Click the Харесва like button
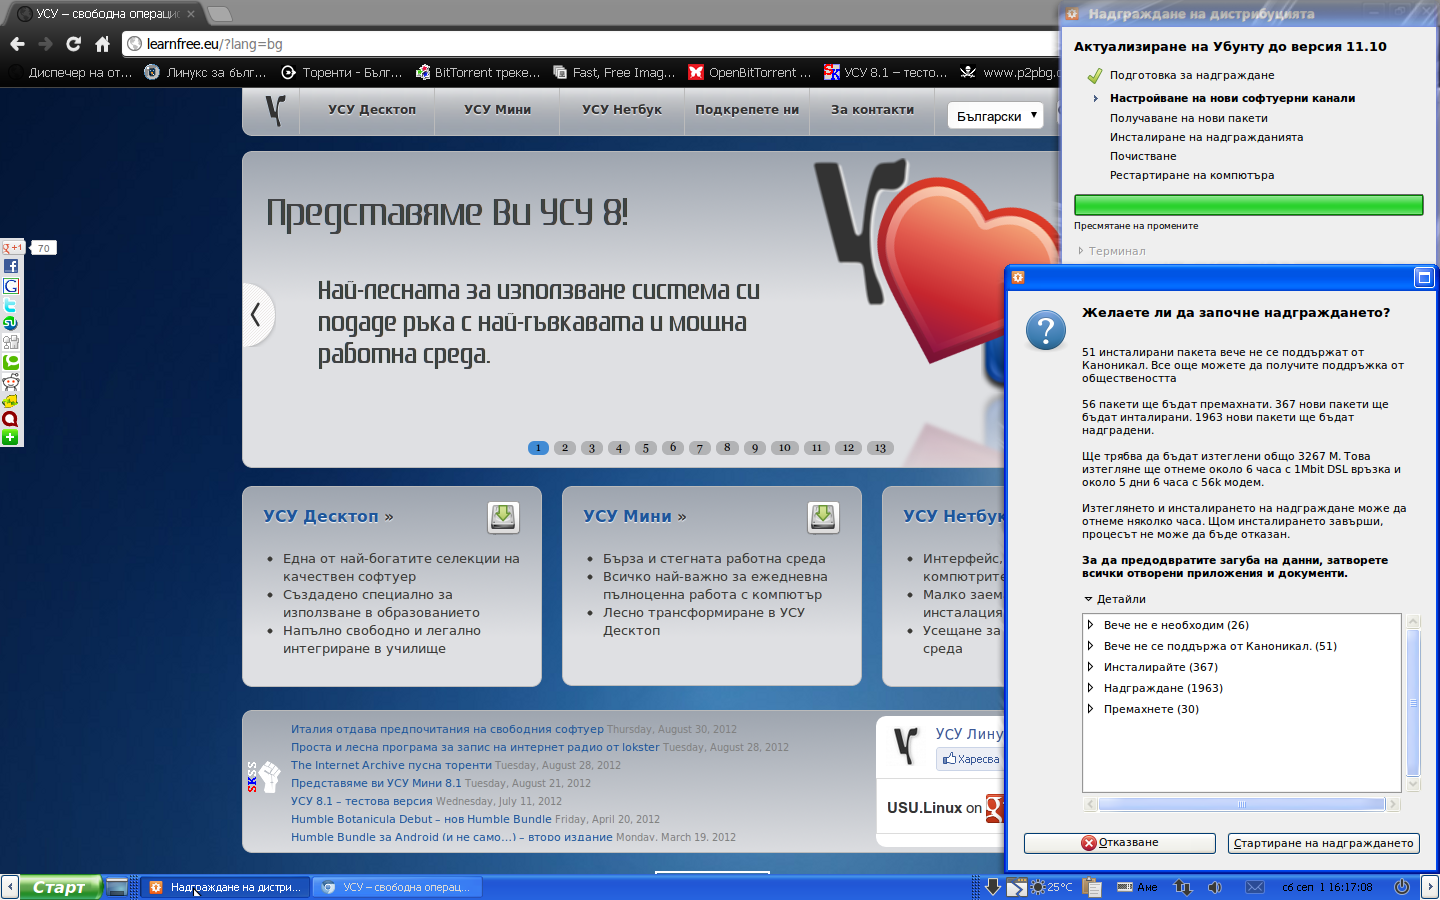 (970, 759)
